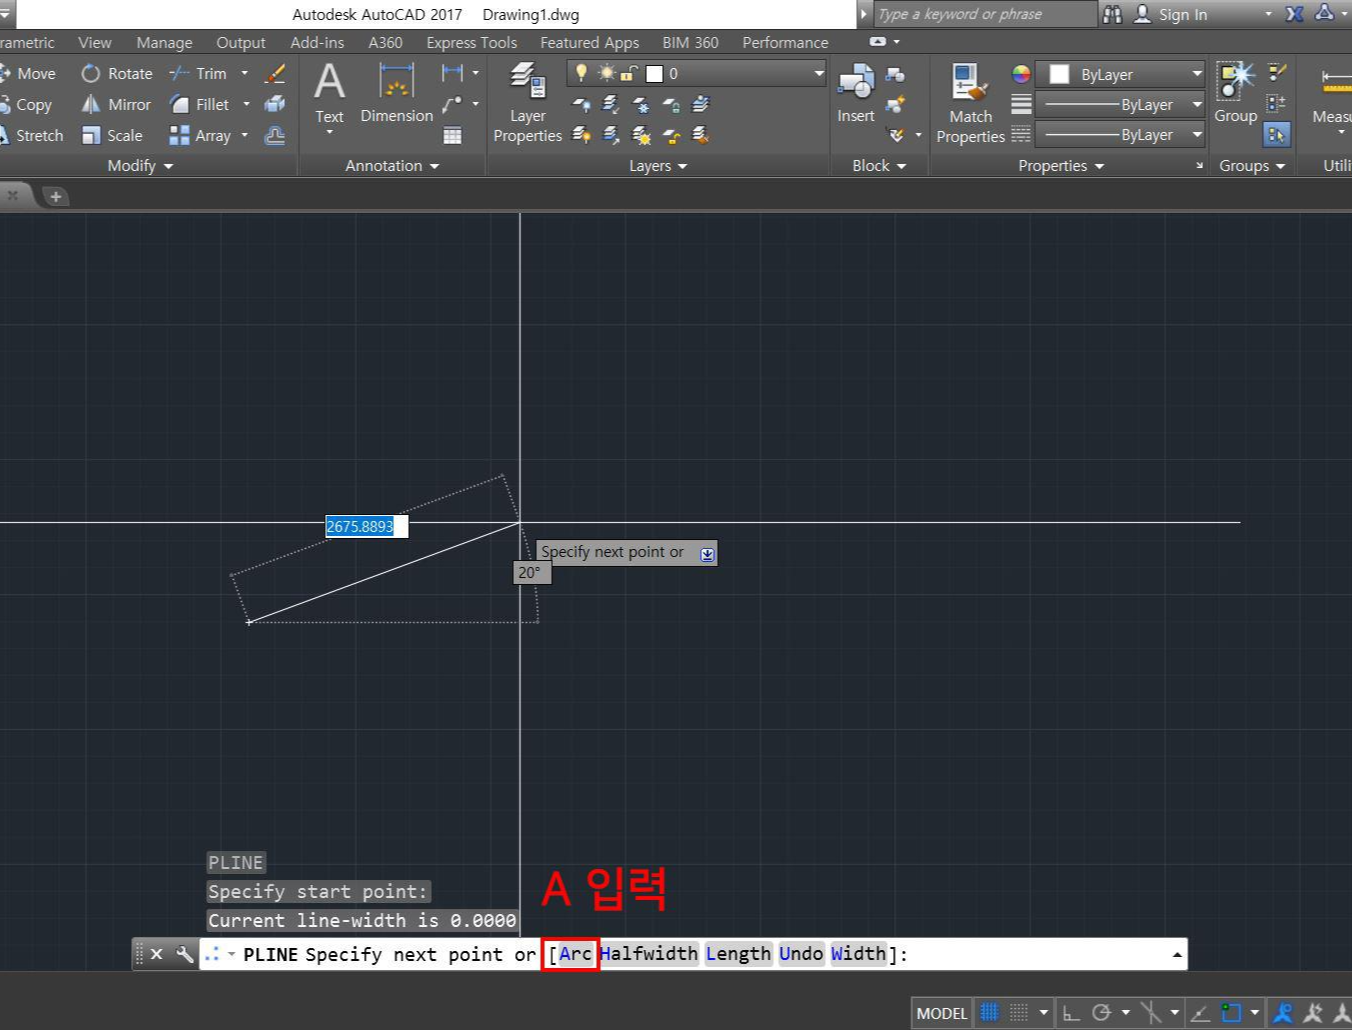
Task: Open the View ribbon tab
Action: (x=94, y=42)
